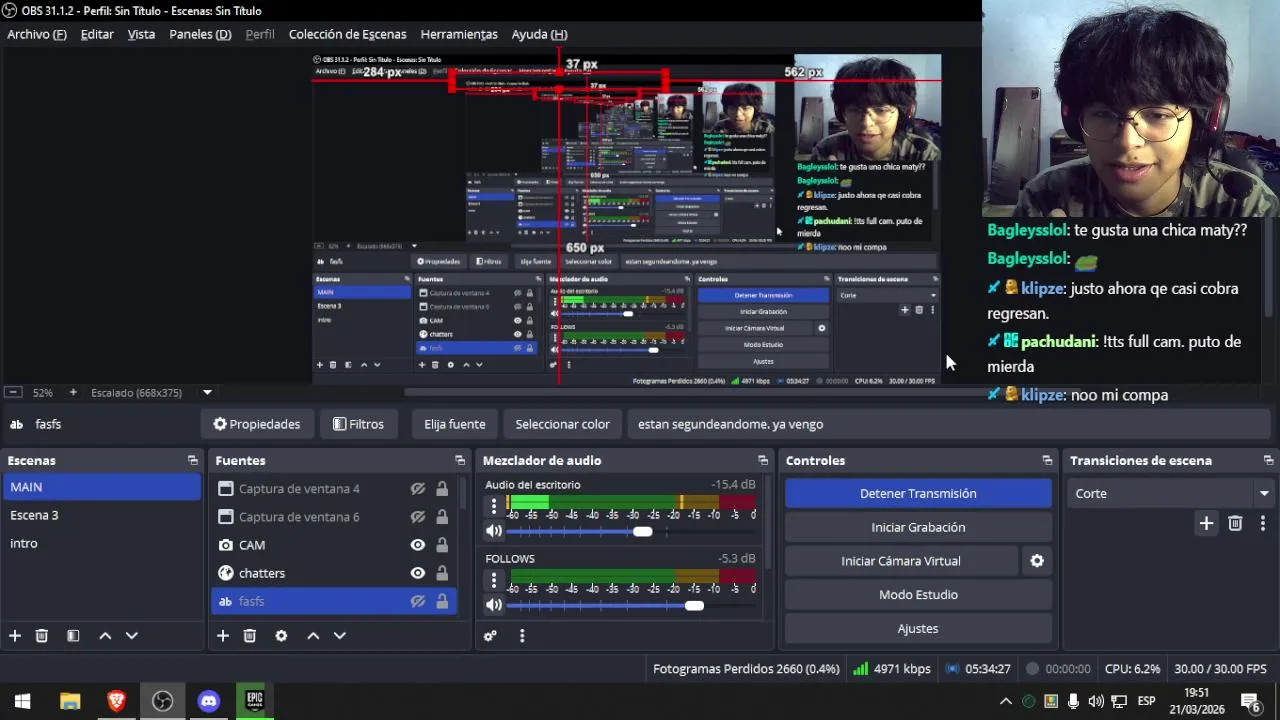
Task: Open Propiedades for the selected source
Action: pyautogui.click(x=256, y=424)
